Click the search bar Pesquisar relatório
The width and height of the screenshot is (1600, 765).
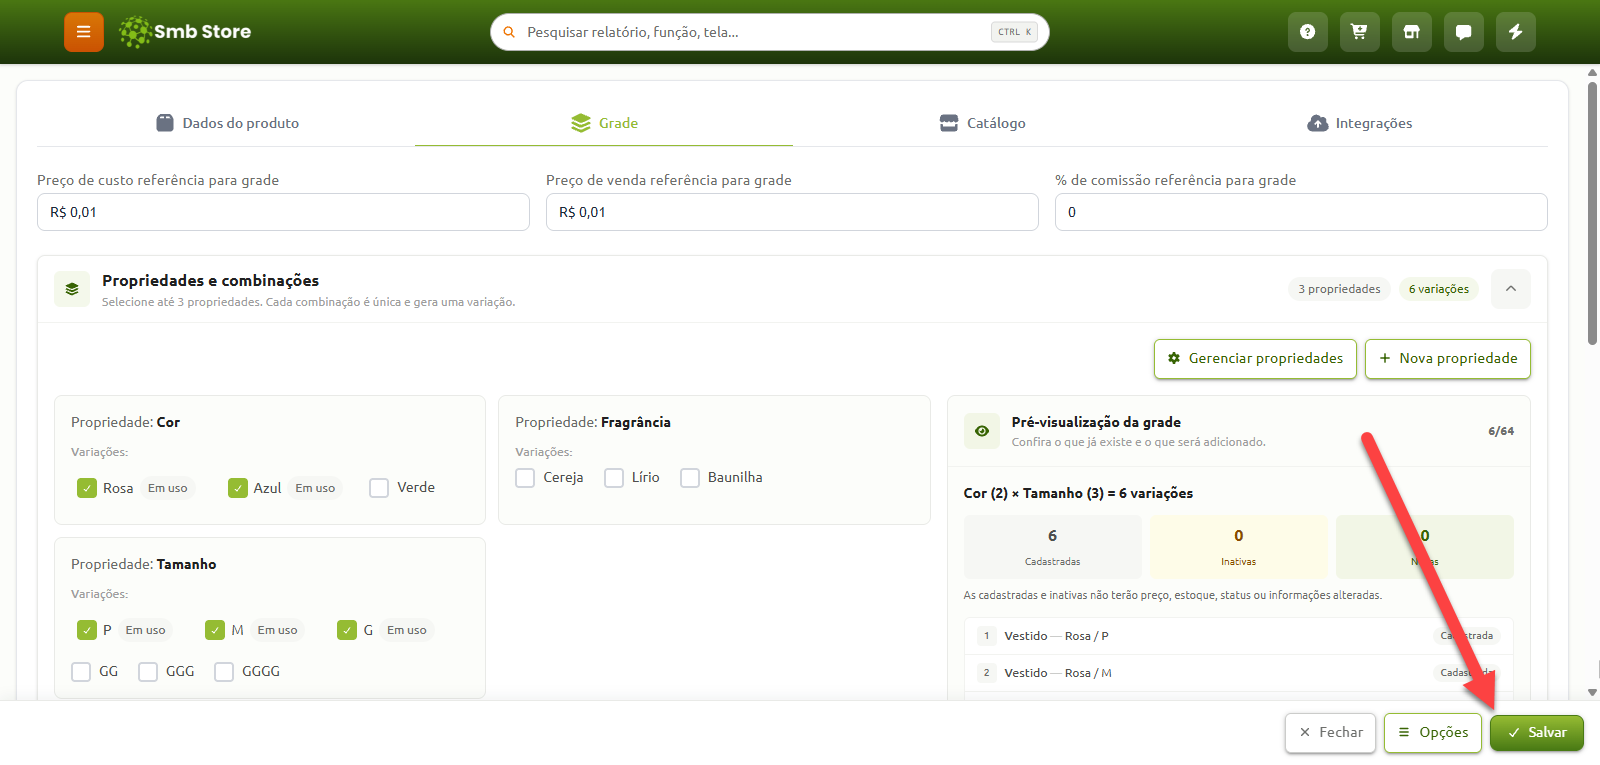(x=770, y=32)
